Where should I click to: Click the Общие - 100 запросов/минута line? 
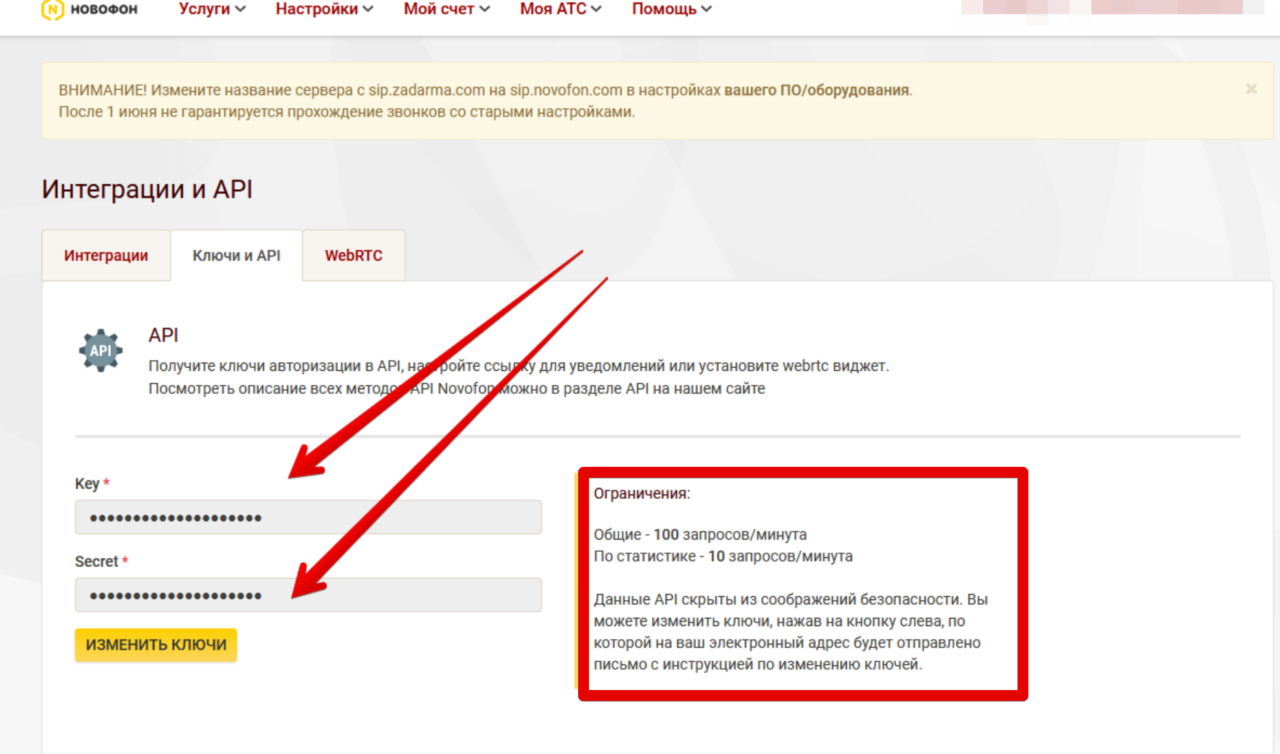click(700, 534)
